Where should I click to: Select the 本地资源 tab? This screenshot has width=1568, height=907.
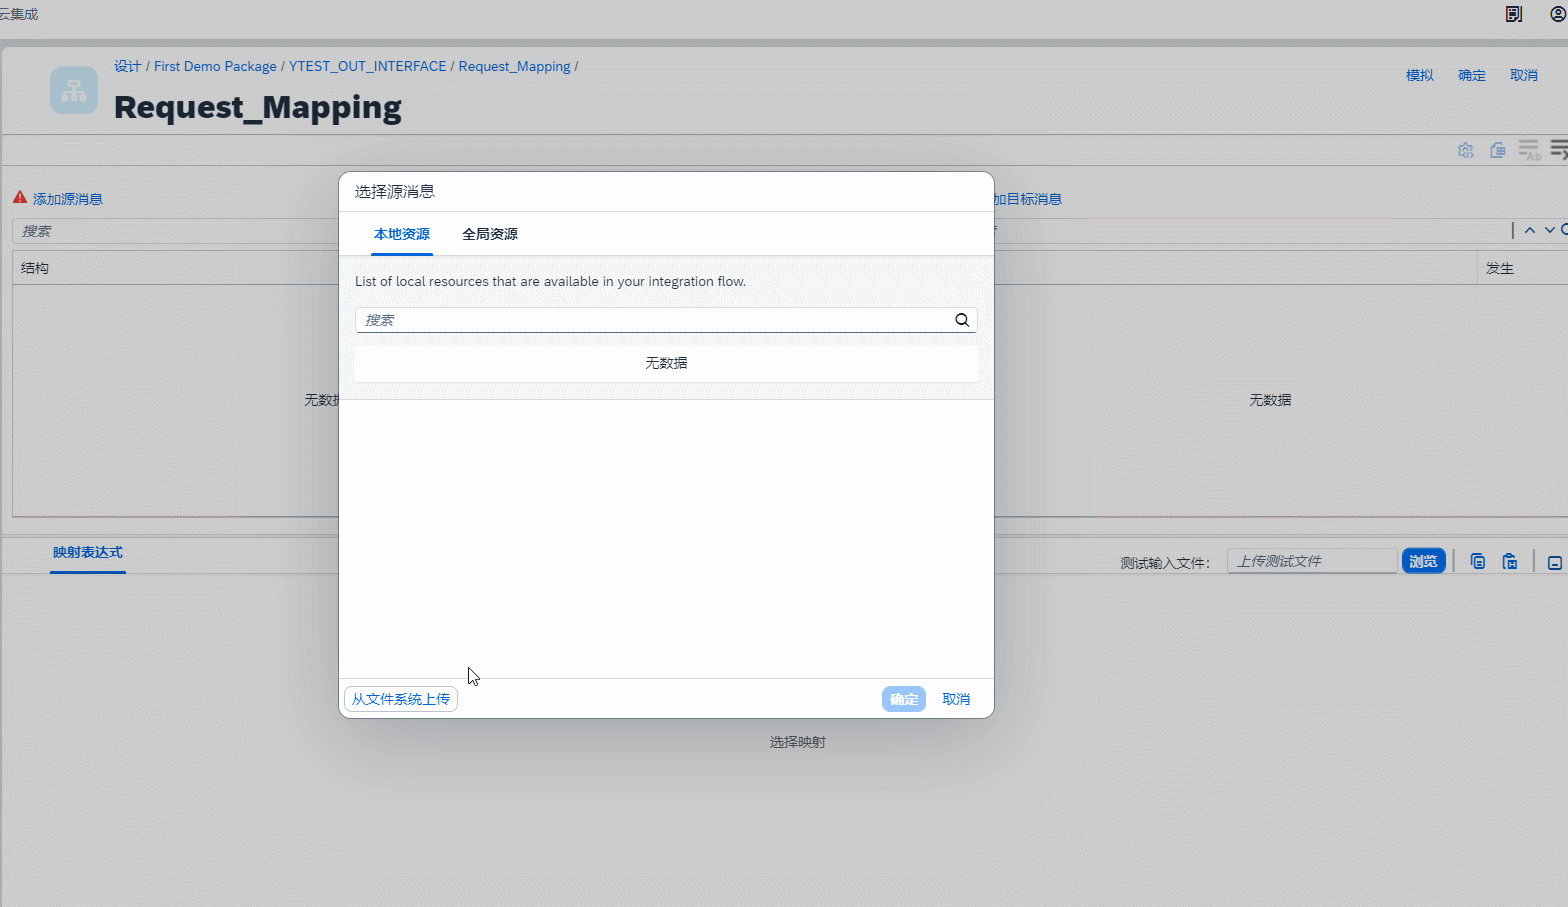pos(402,234)
